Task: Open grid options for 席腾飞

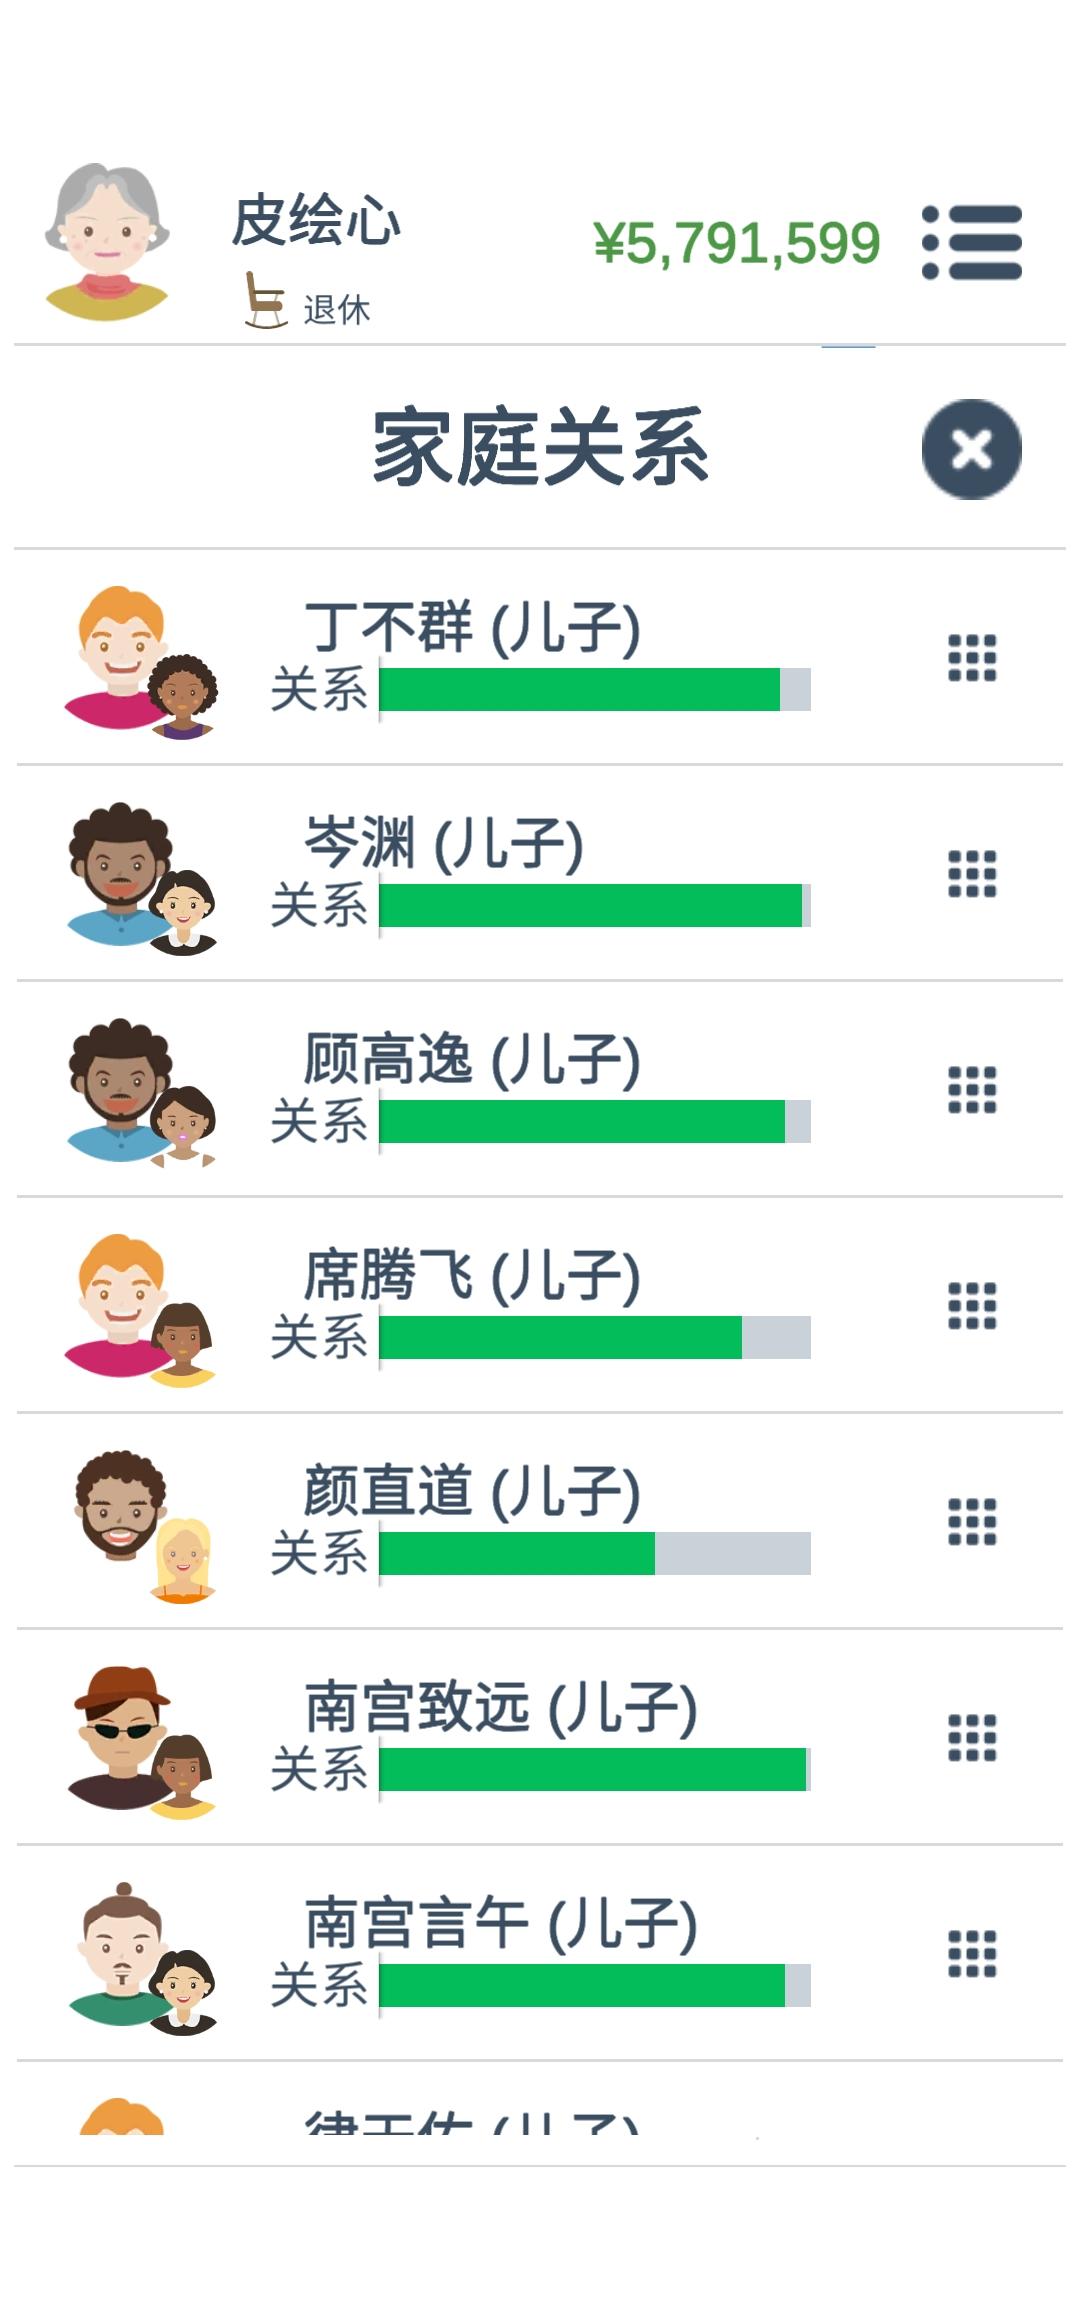Action: pos(972,1306)
